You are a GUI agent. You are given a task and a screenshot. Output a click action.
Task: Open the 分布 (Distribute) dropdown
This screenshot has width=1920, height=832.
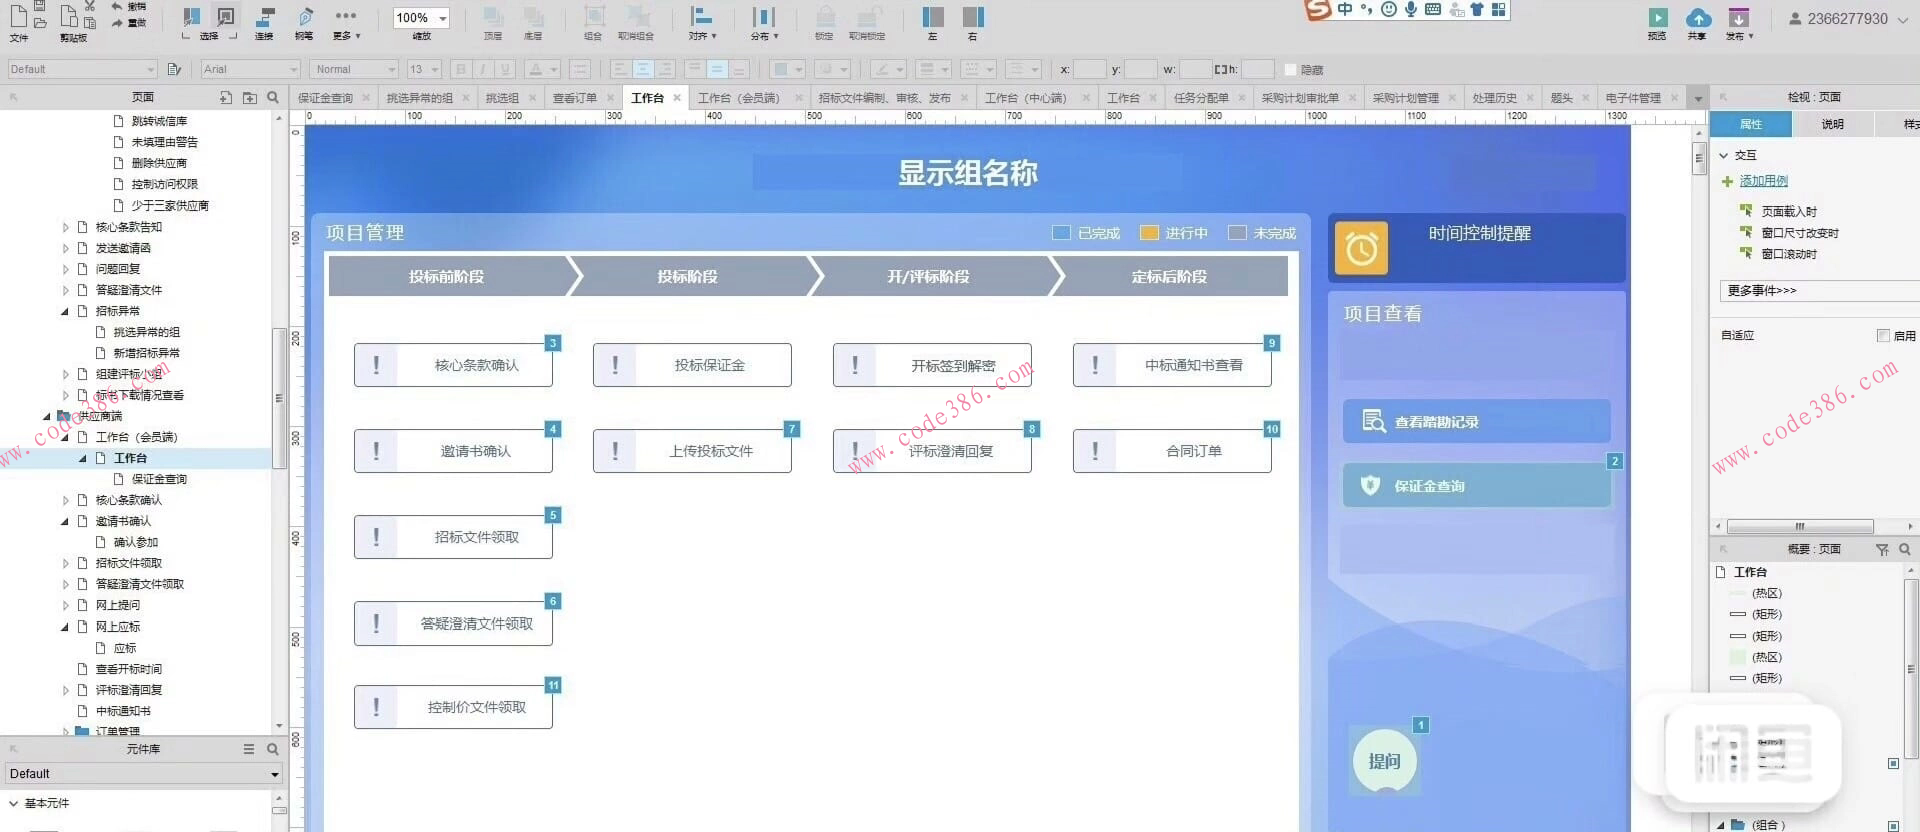pyautogui.click(x=764, y=24)
